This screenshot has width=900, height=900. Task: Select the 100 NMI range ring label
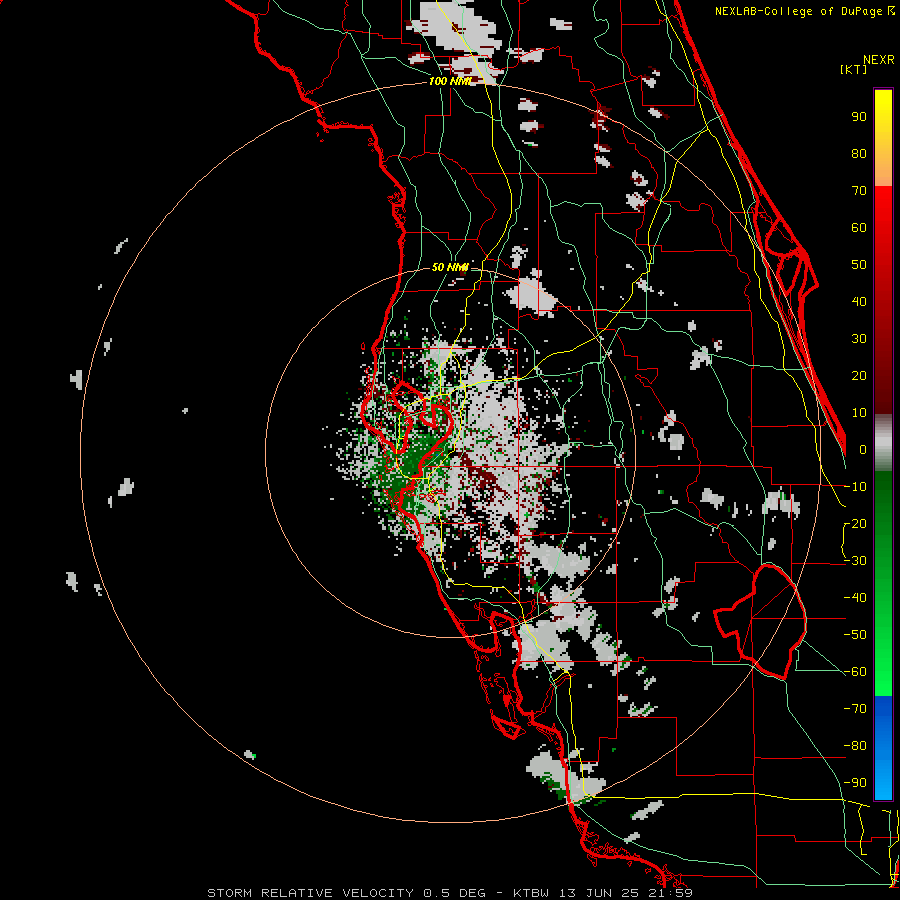(450, 81)
